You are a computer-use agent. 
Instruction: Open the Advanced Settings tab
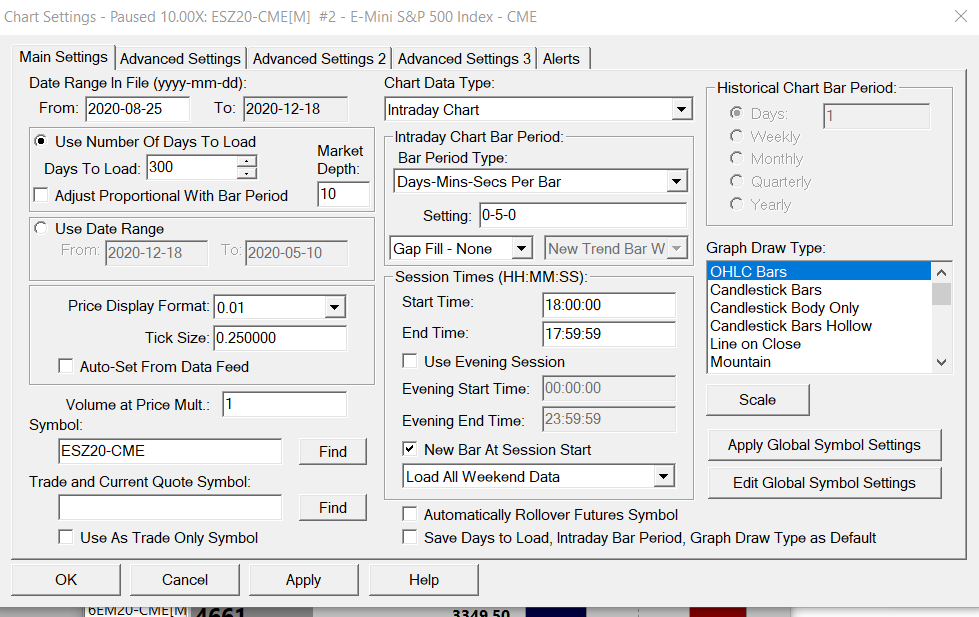click(180, 59)
